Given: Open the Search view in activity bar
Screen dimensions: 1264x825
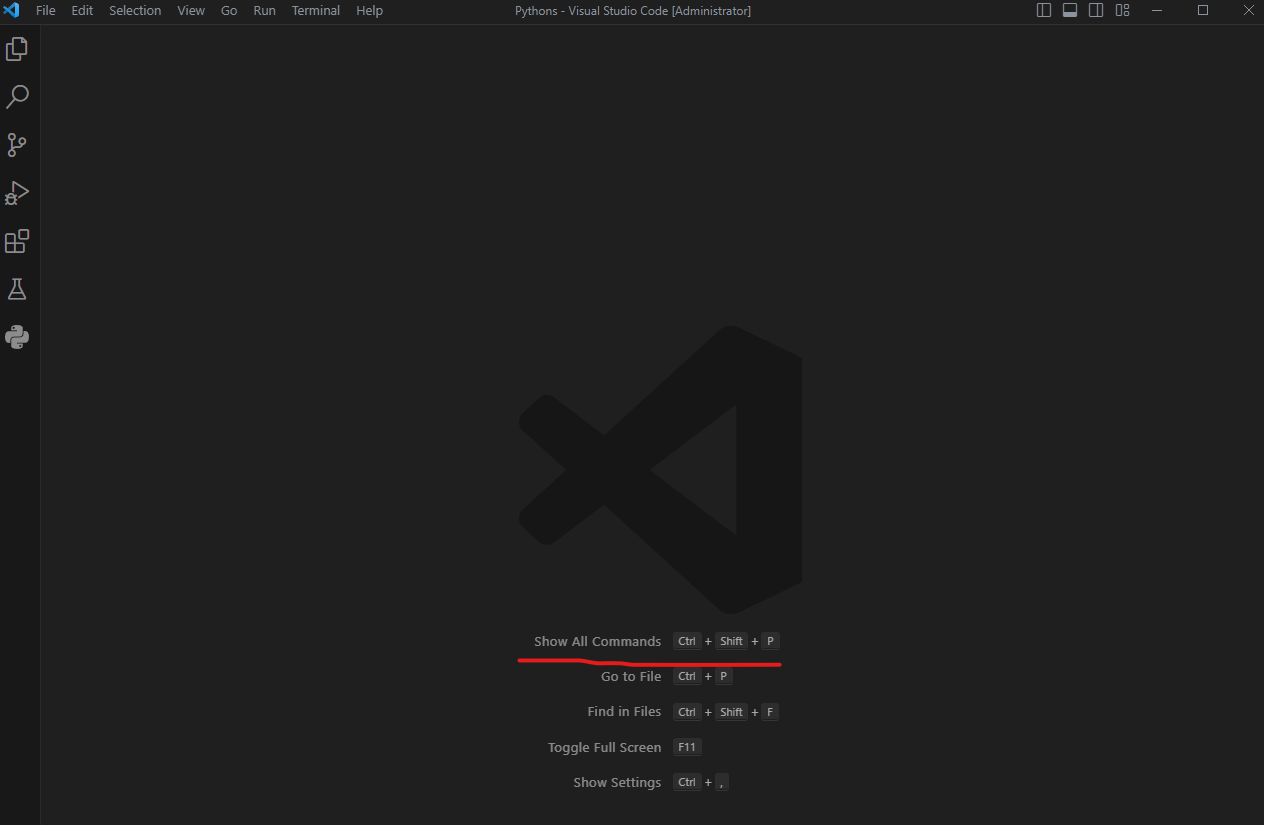Looking at the screenshot, I should pos(17,97).
